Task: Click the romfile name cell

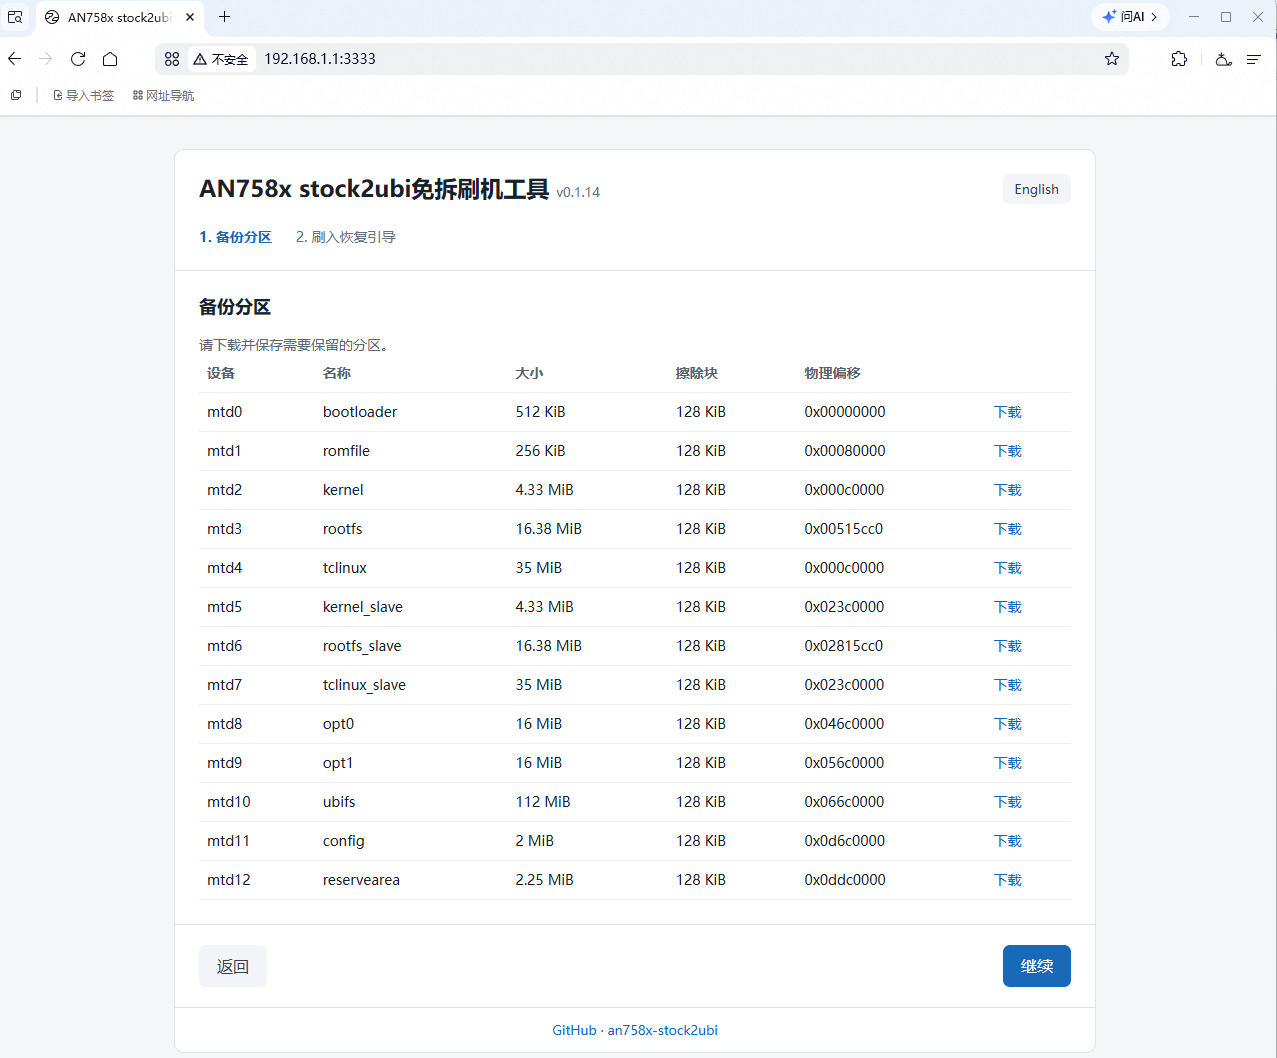Action: pos(346,451)
